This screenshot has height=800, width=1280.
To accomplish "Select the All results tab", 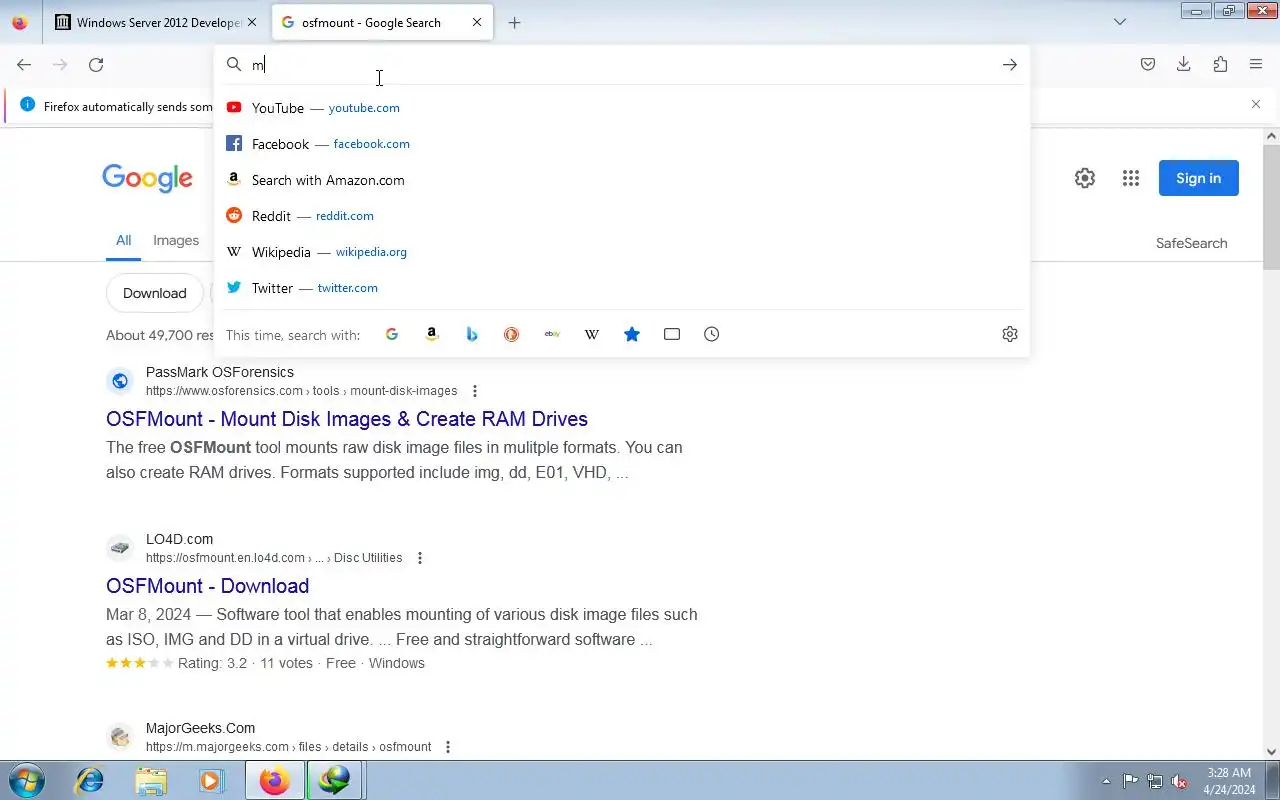I will 123,240.
